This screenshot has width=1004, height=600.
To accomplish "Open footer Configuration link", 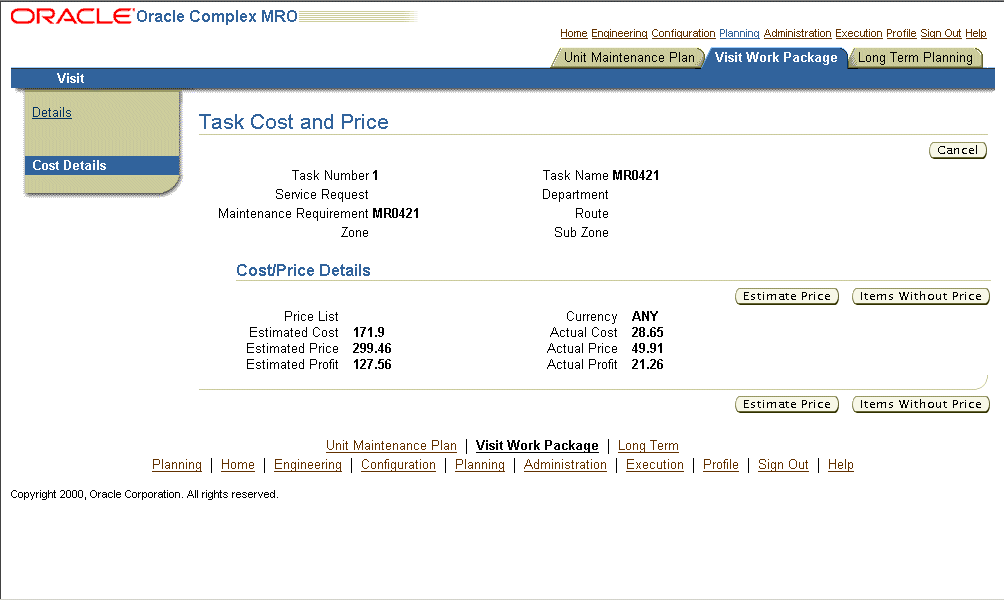I will (398, 465).
